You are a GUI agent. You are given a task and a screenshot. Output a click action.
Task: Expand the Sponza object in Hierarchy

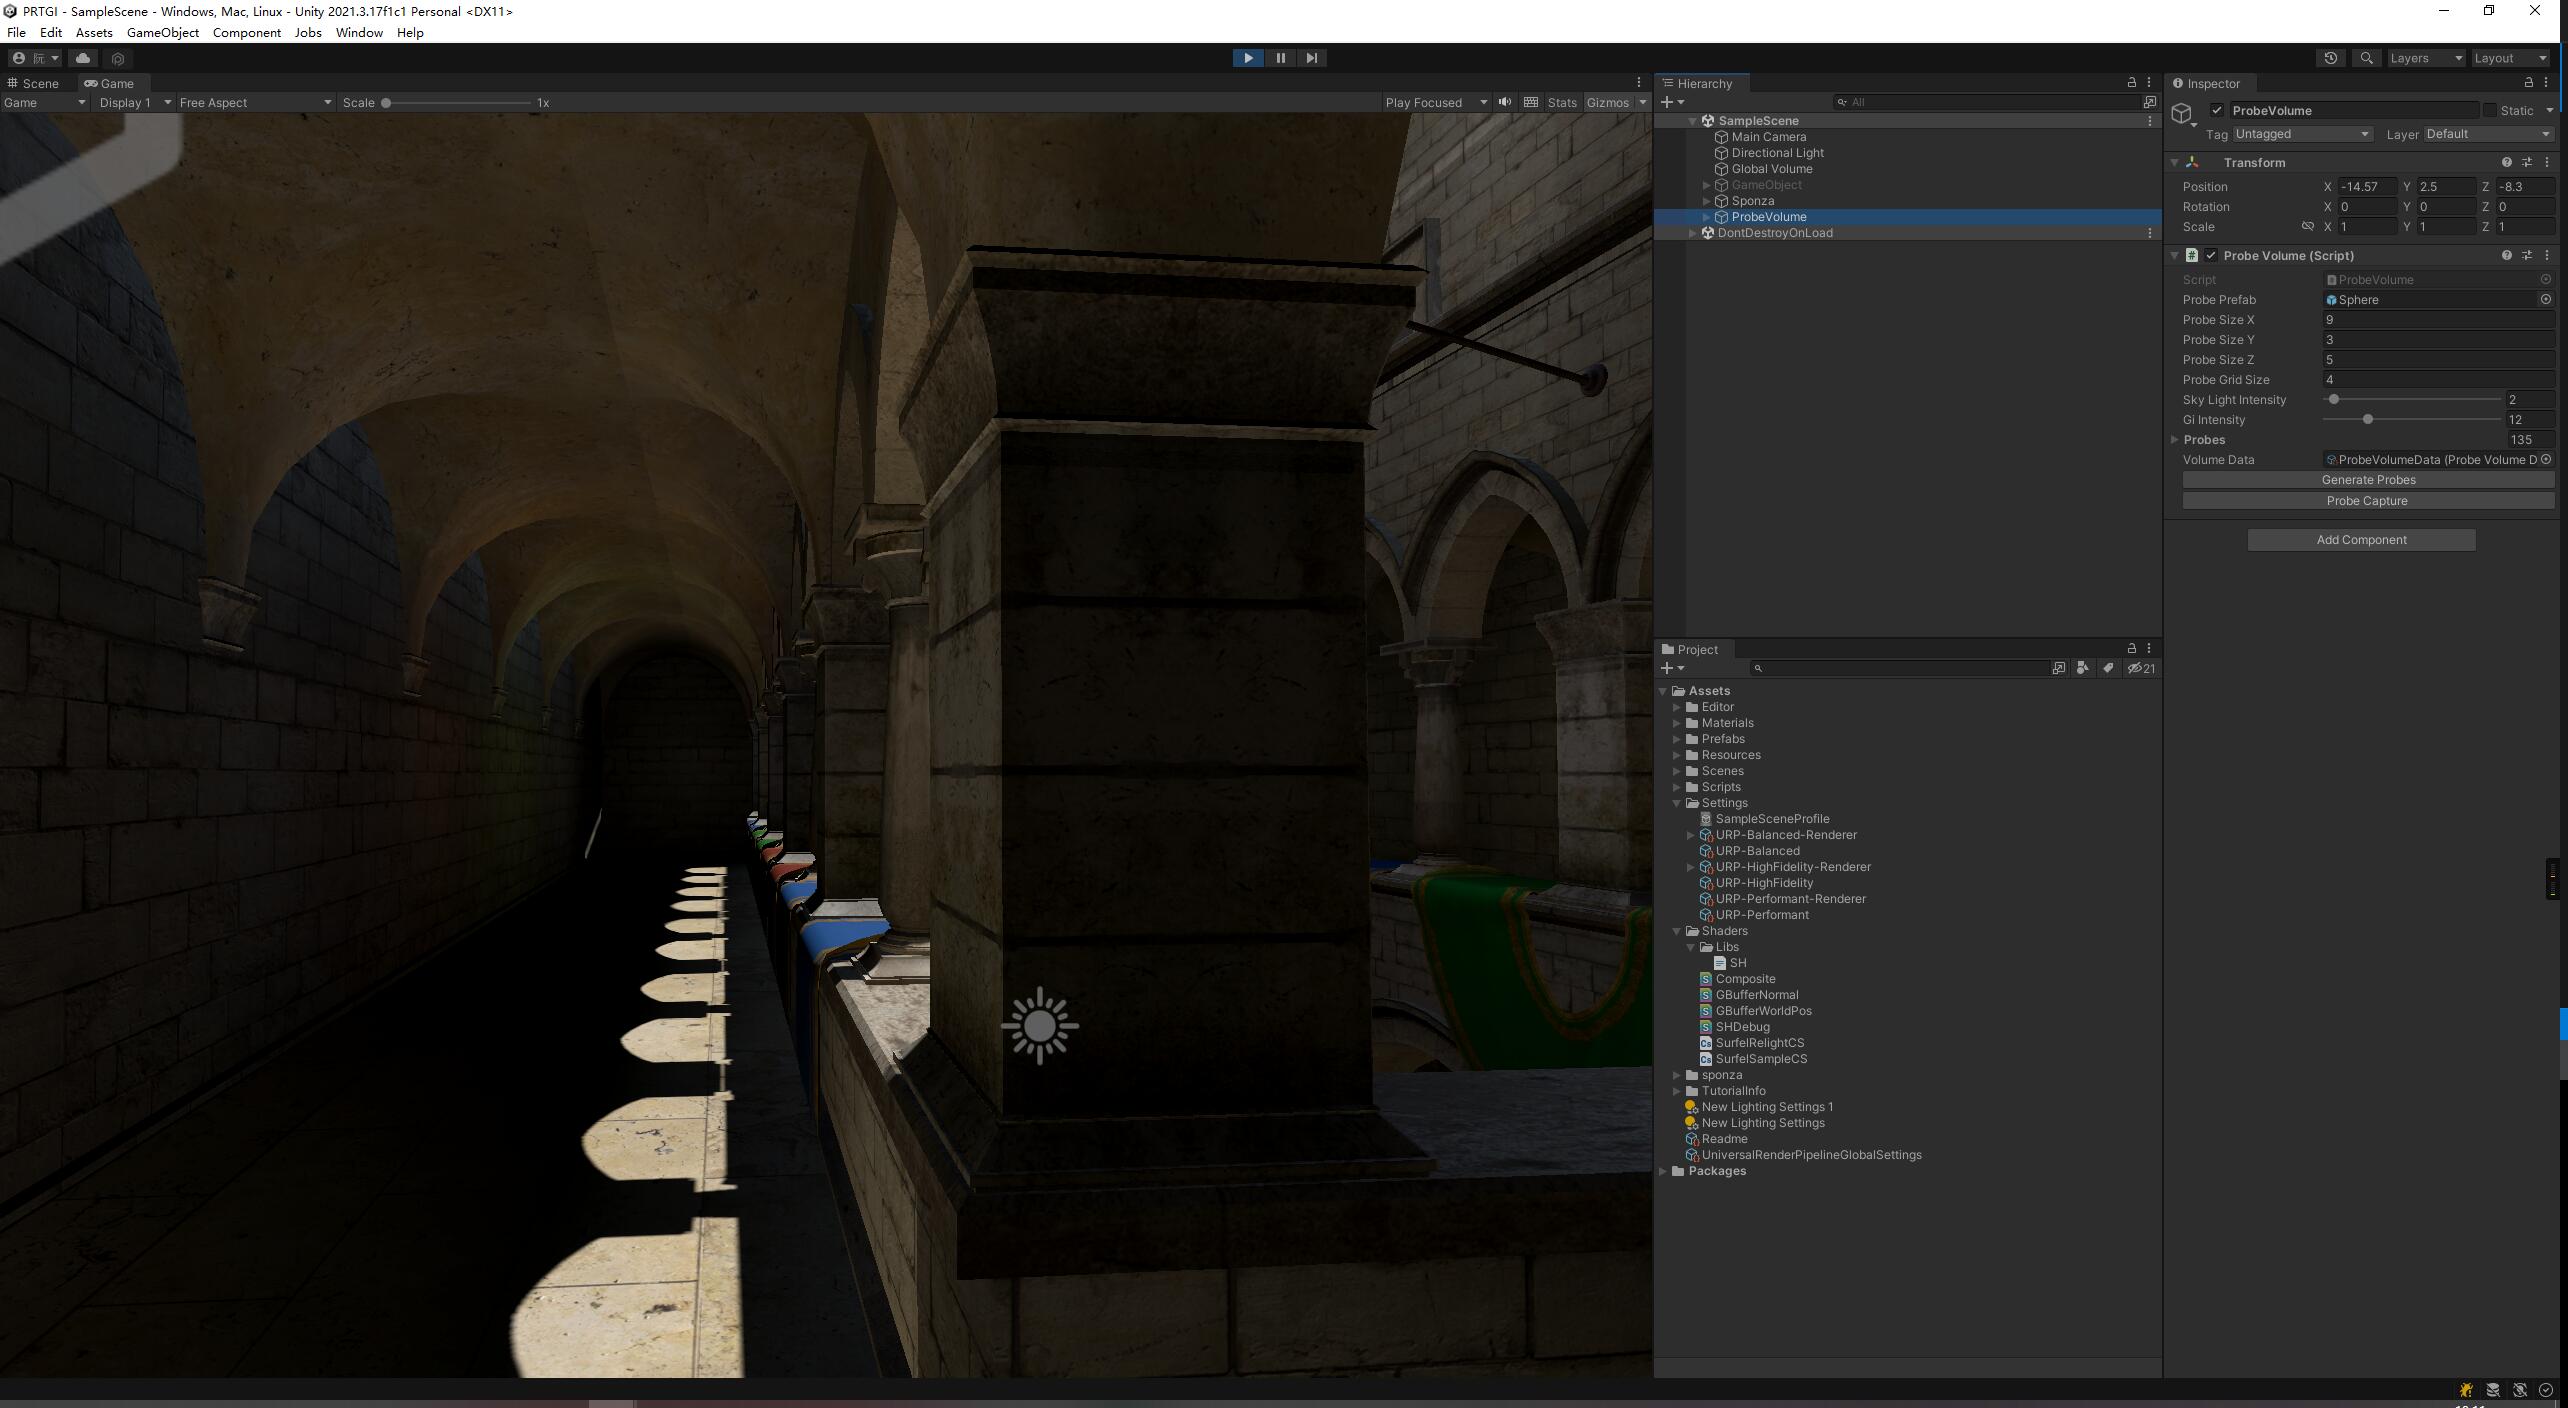[1707, 201]
